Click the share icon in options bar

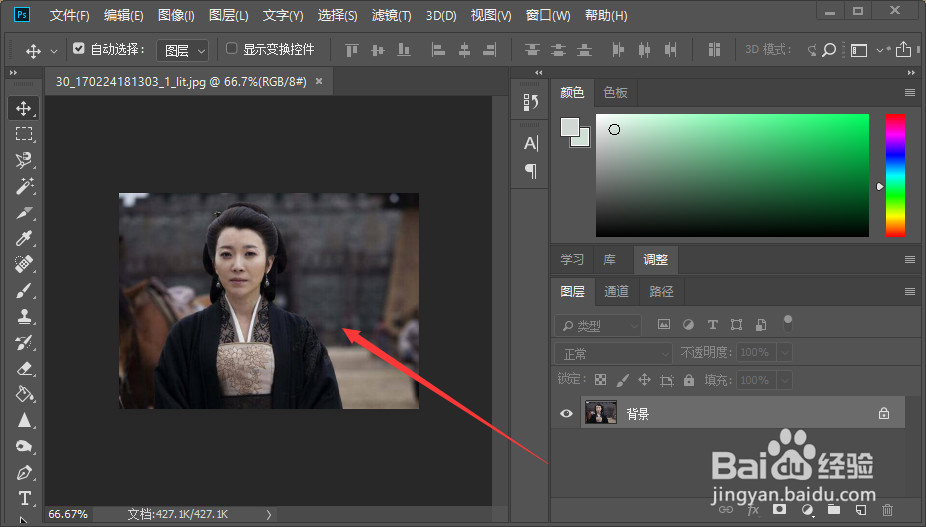tap(903, 50)
